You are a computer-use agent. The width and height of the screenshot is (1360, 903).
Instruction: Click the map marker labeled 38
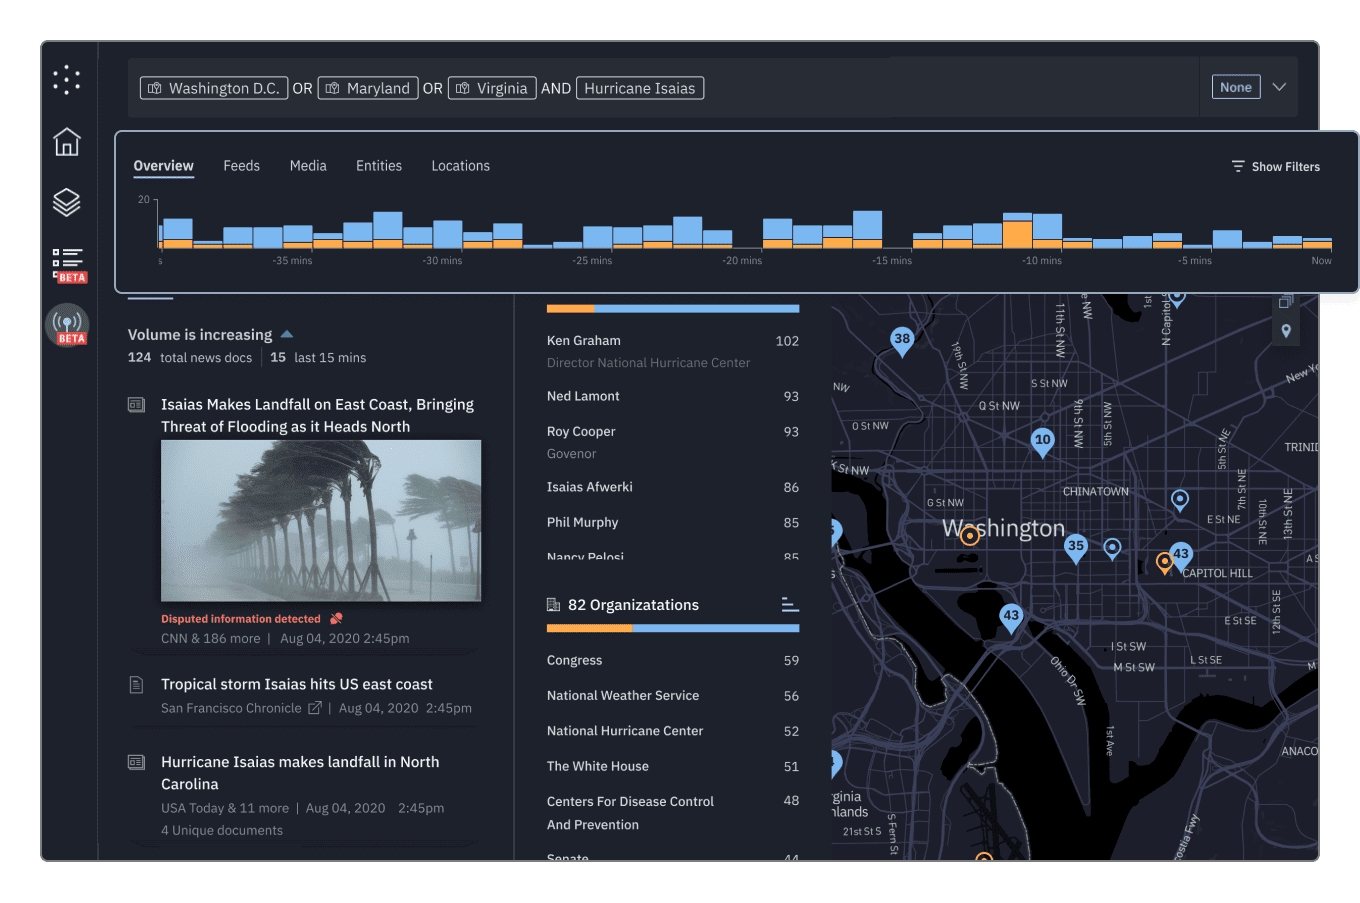click(902, 340)
